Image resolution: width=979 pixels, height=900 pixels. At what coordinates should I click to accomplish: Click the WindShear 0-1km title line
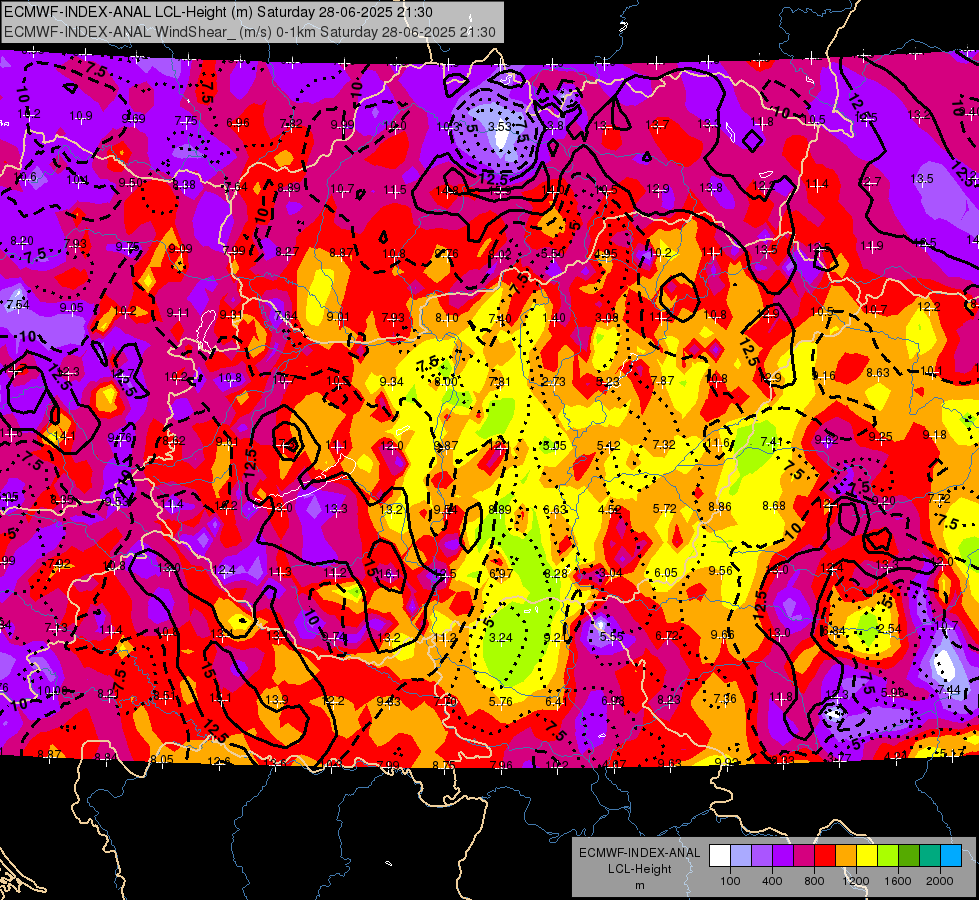coord(250,32)
